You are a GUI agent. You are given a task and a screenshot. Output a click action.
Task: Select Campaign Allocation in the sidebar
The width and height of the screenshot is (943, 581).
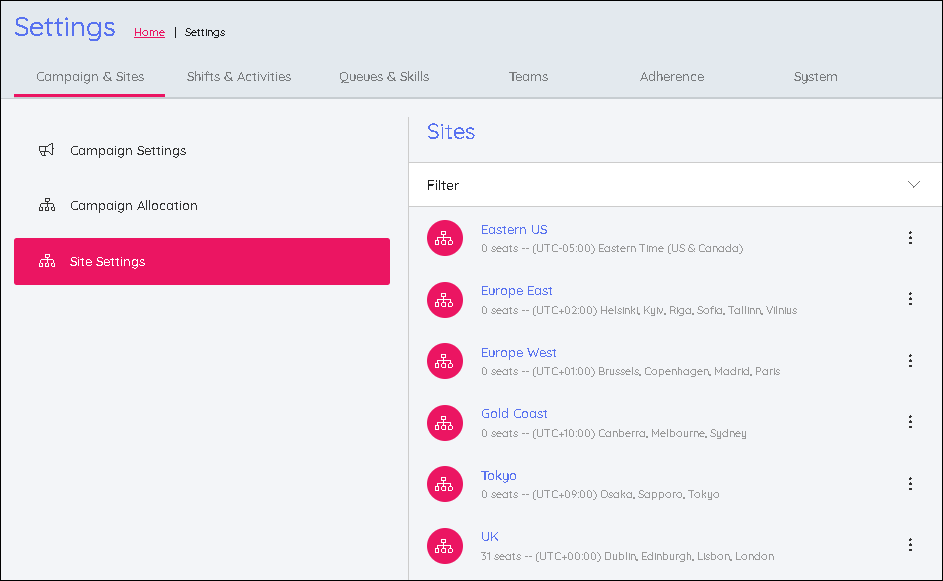[134, 206]
